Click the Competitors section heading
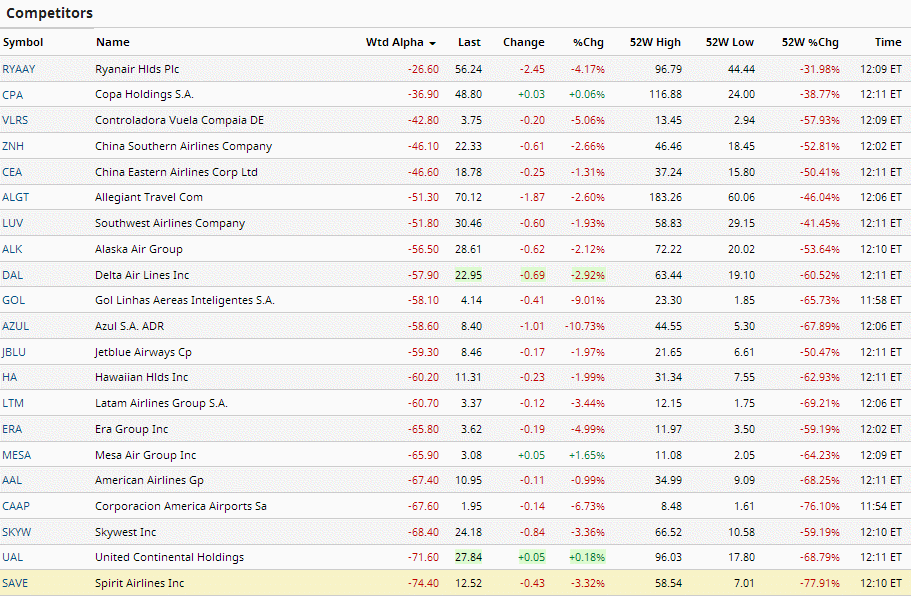911x596 pixels. pos(49,13)
